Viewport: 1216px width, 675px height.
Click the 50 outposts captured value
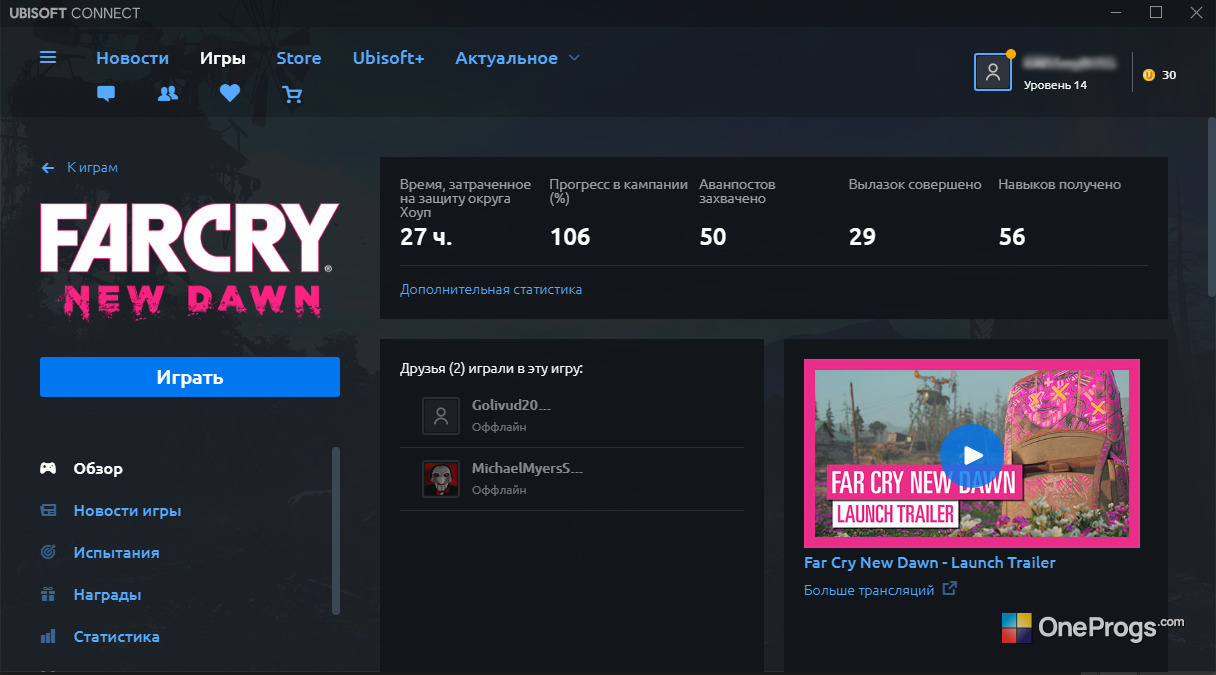(x=713, y=237)
